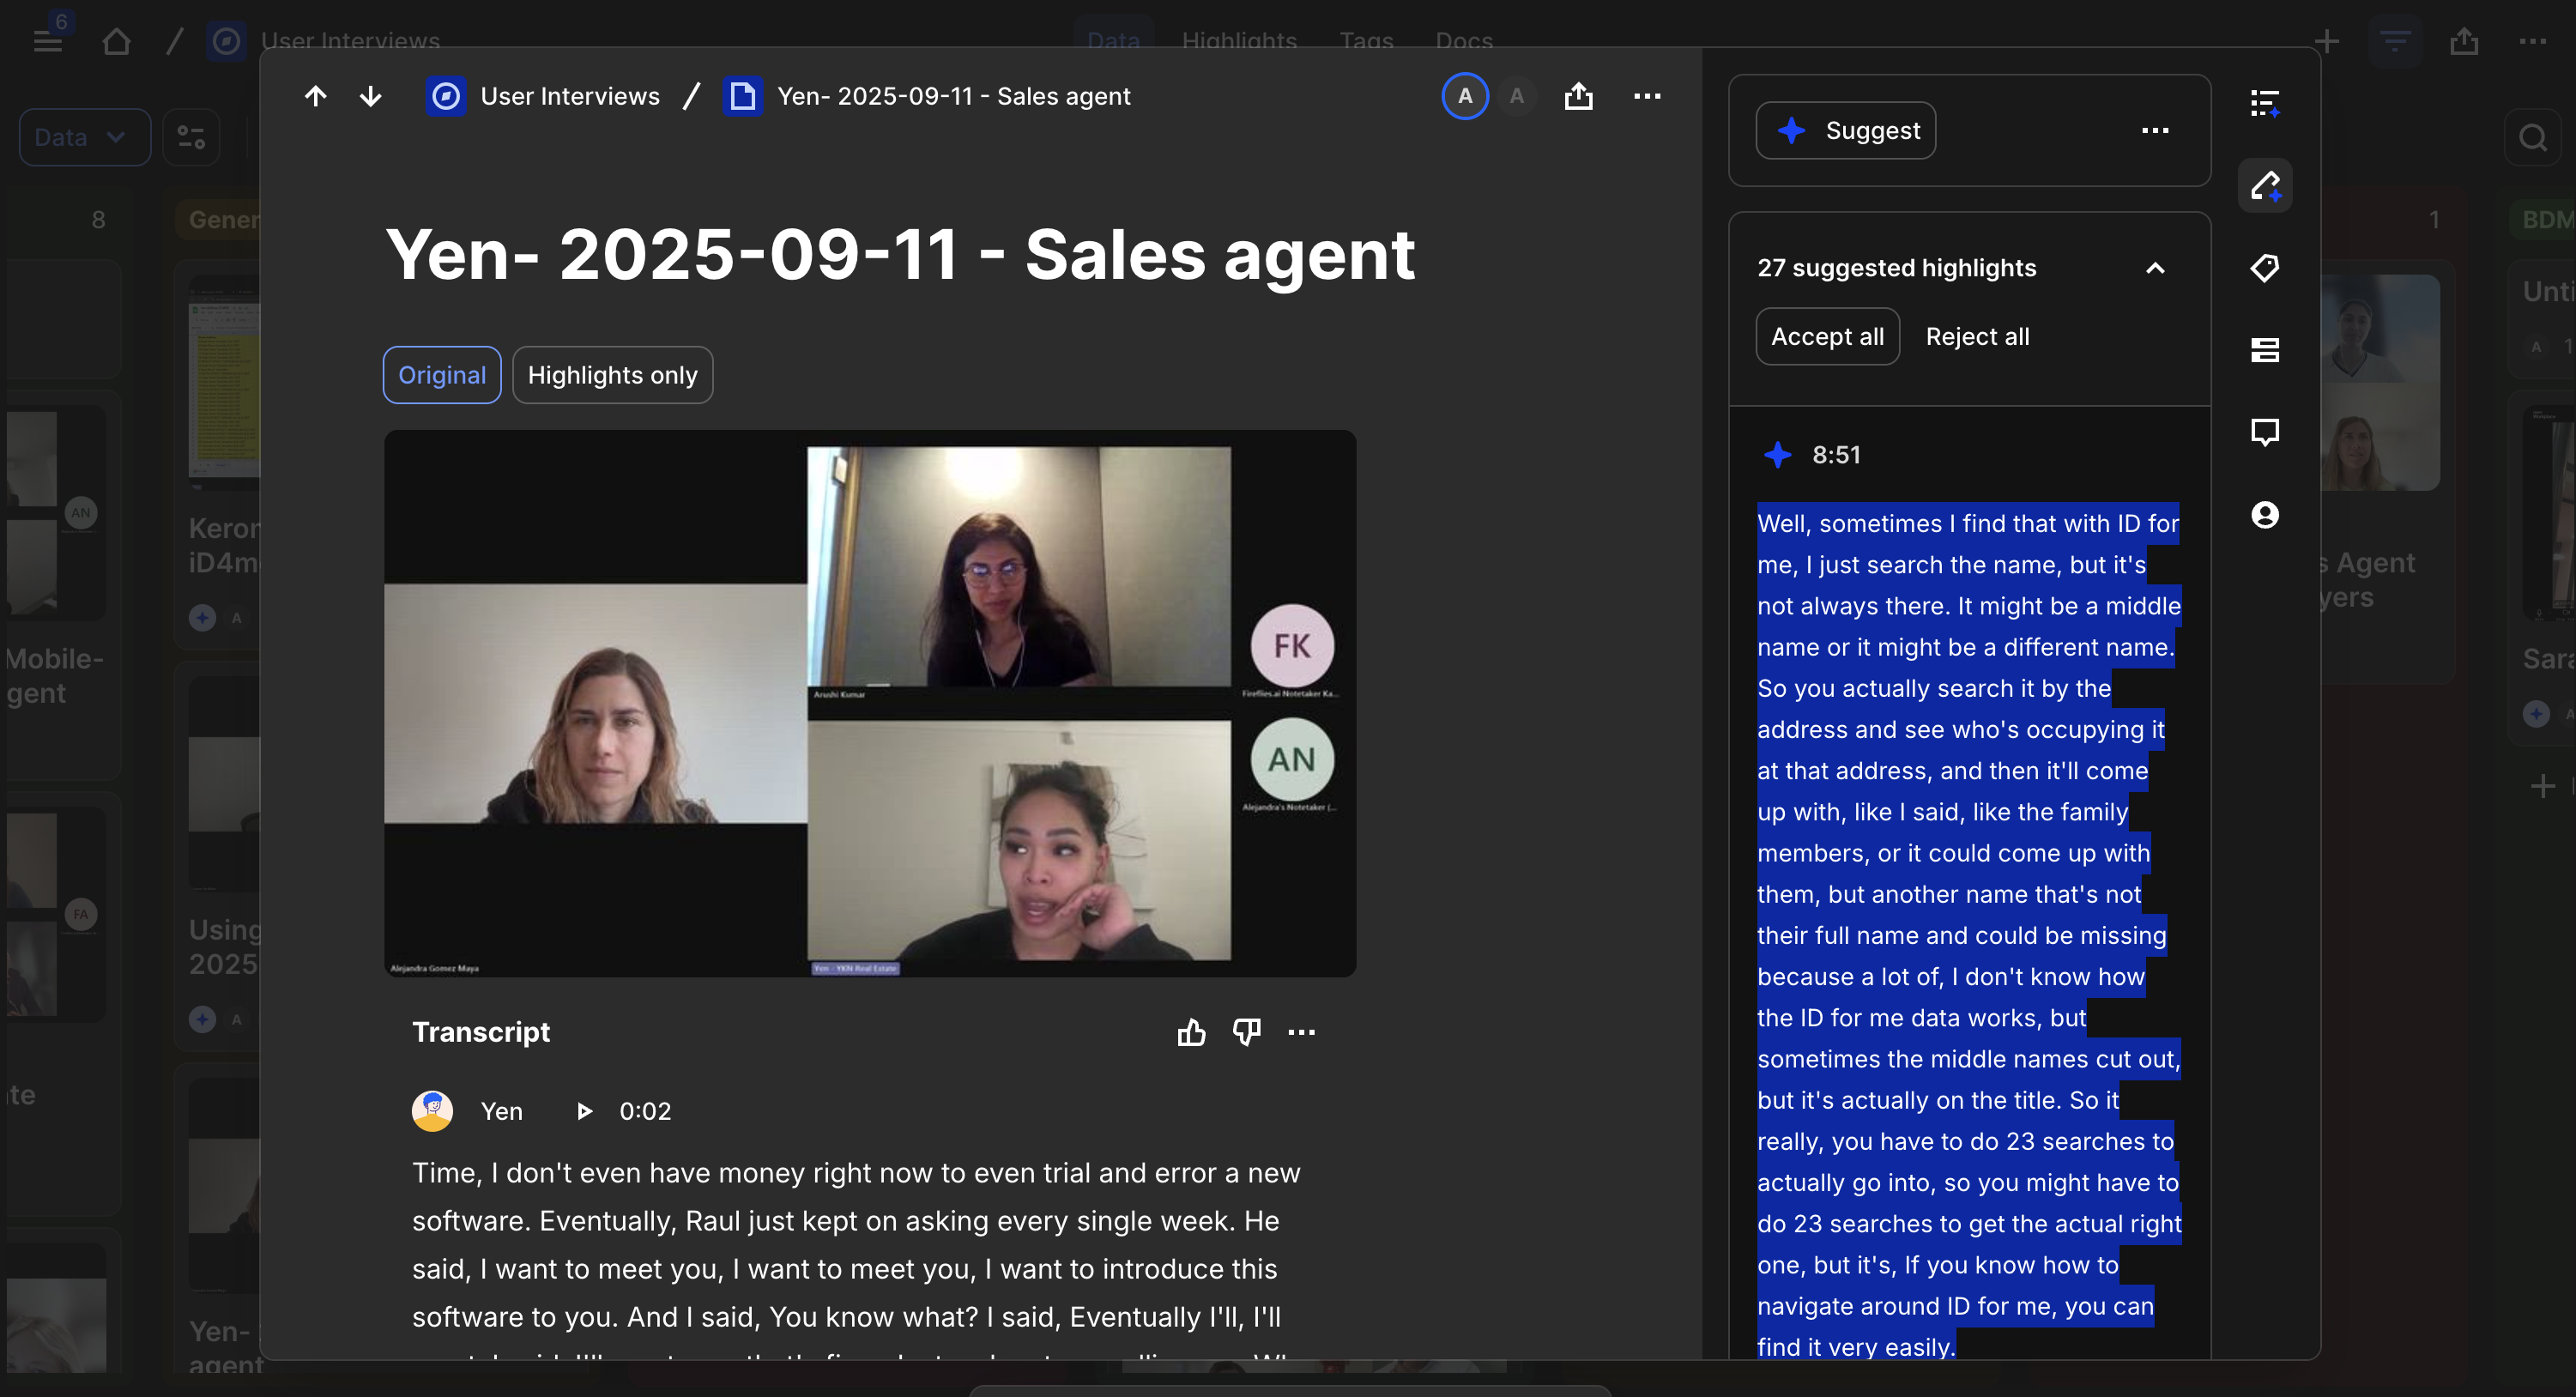This screenshot has width=2576, height=1397.
Task: Open the fields sidebar panel
Action: pos(2265,350)
